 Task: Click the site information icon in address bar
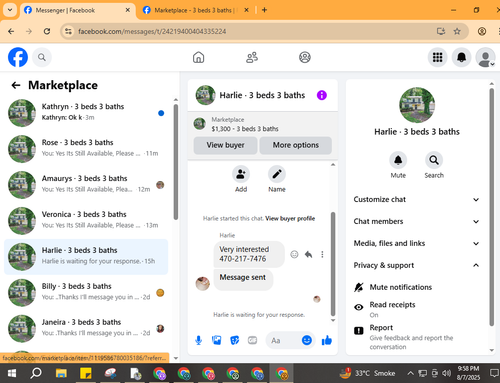pyautogui.click(x=68, y=31)
